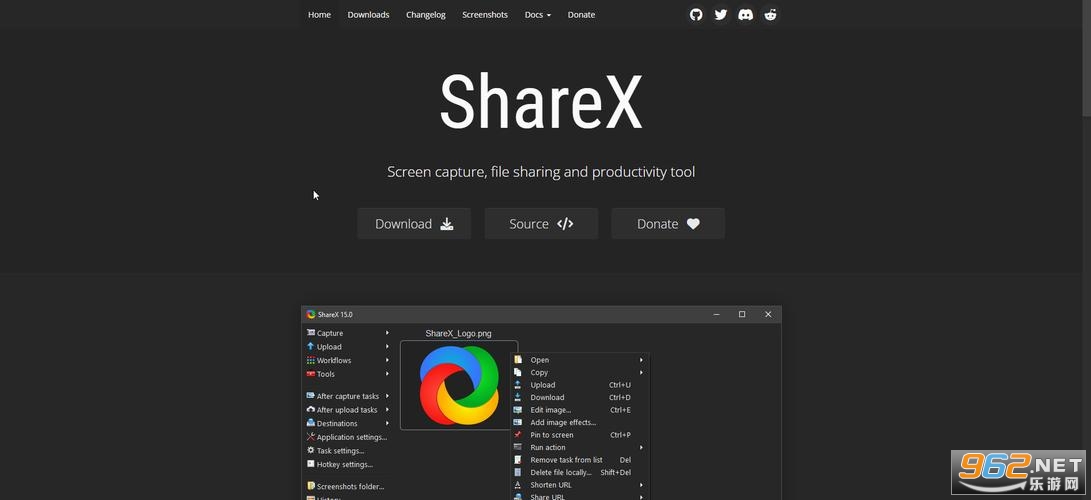
Task: Expand the Copy submenu in context menu
Action: click(641, 372)
